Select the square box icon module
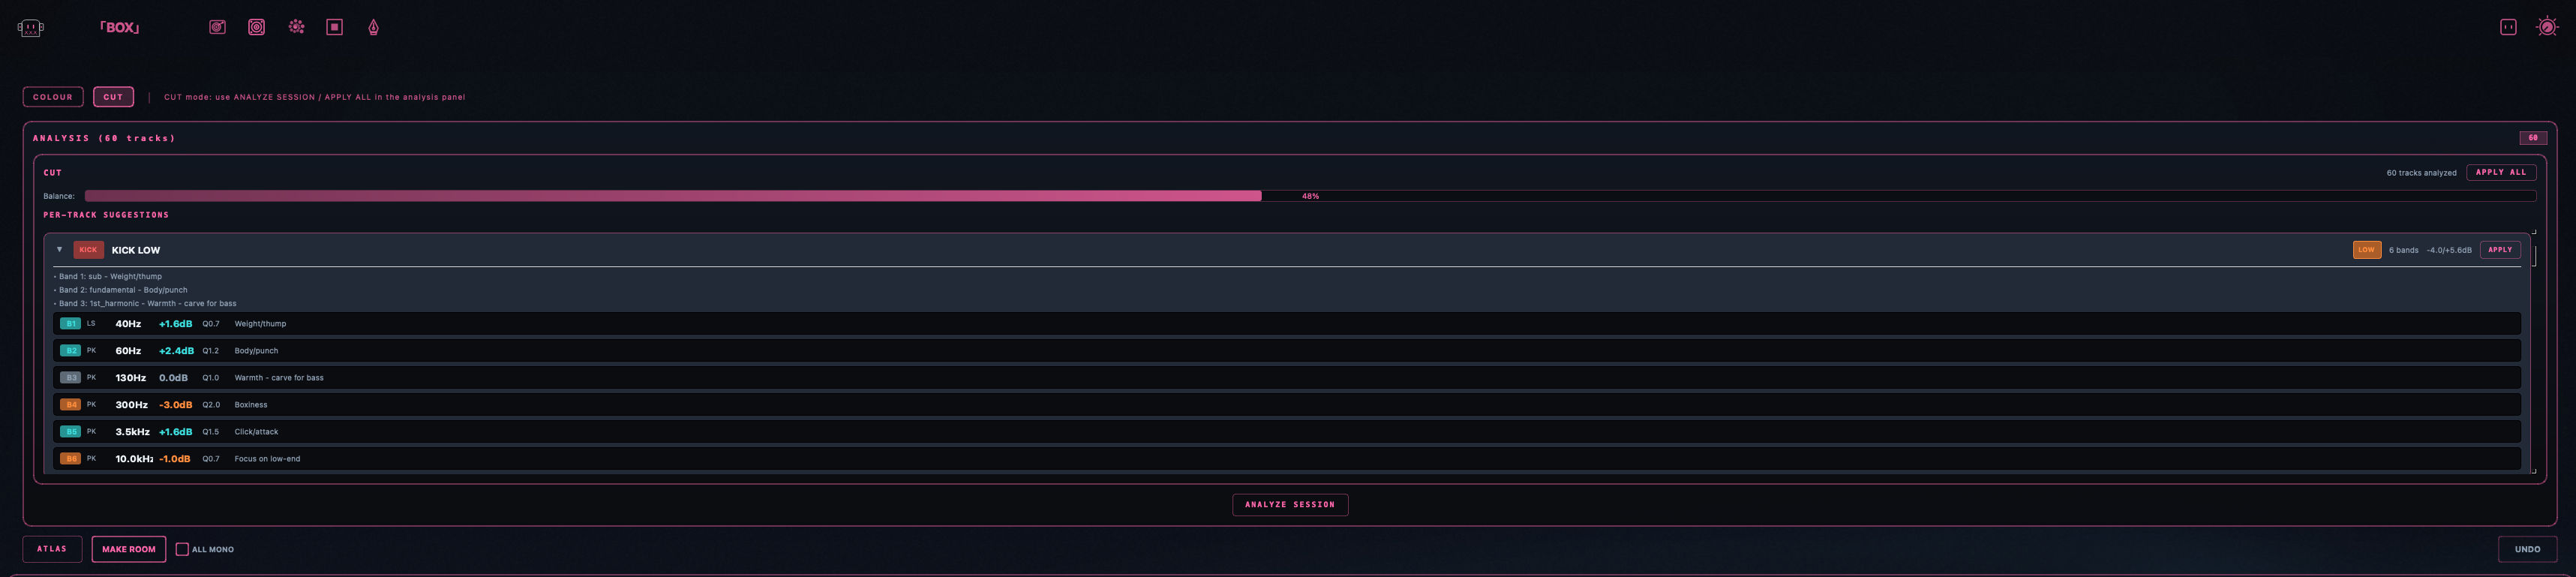Viewport: 2576px width, 577px height. [x=335, y=27]
